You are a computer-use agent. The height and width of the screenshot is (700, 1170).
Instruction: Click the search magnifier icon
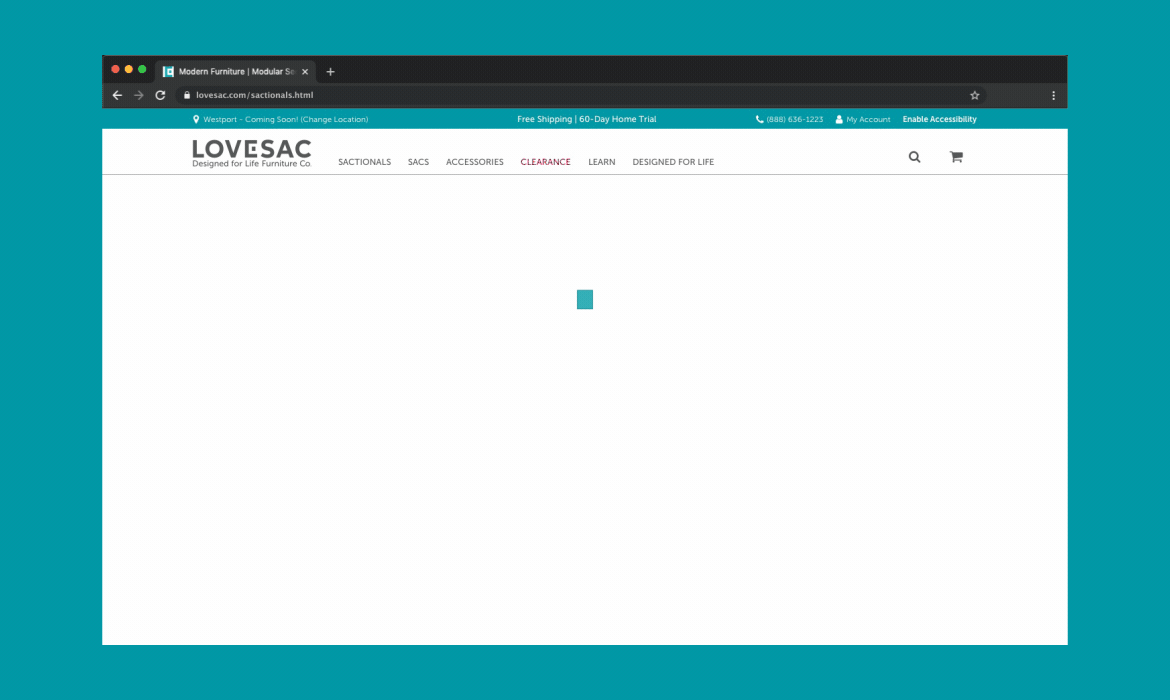(x=914, y=157)
